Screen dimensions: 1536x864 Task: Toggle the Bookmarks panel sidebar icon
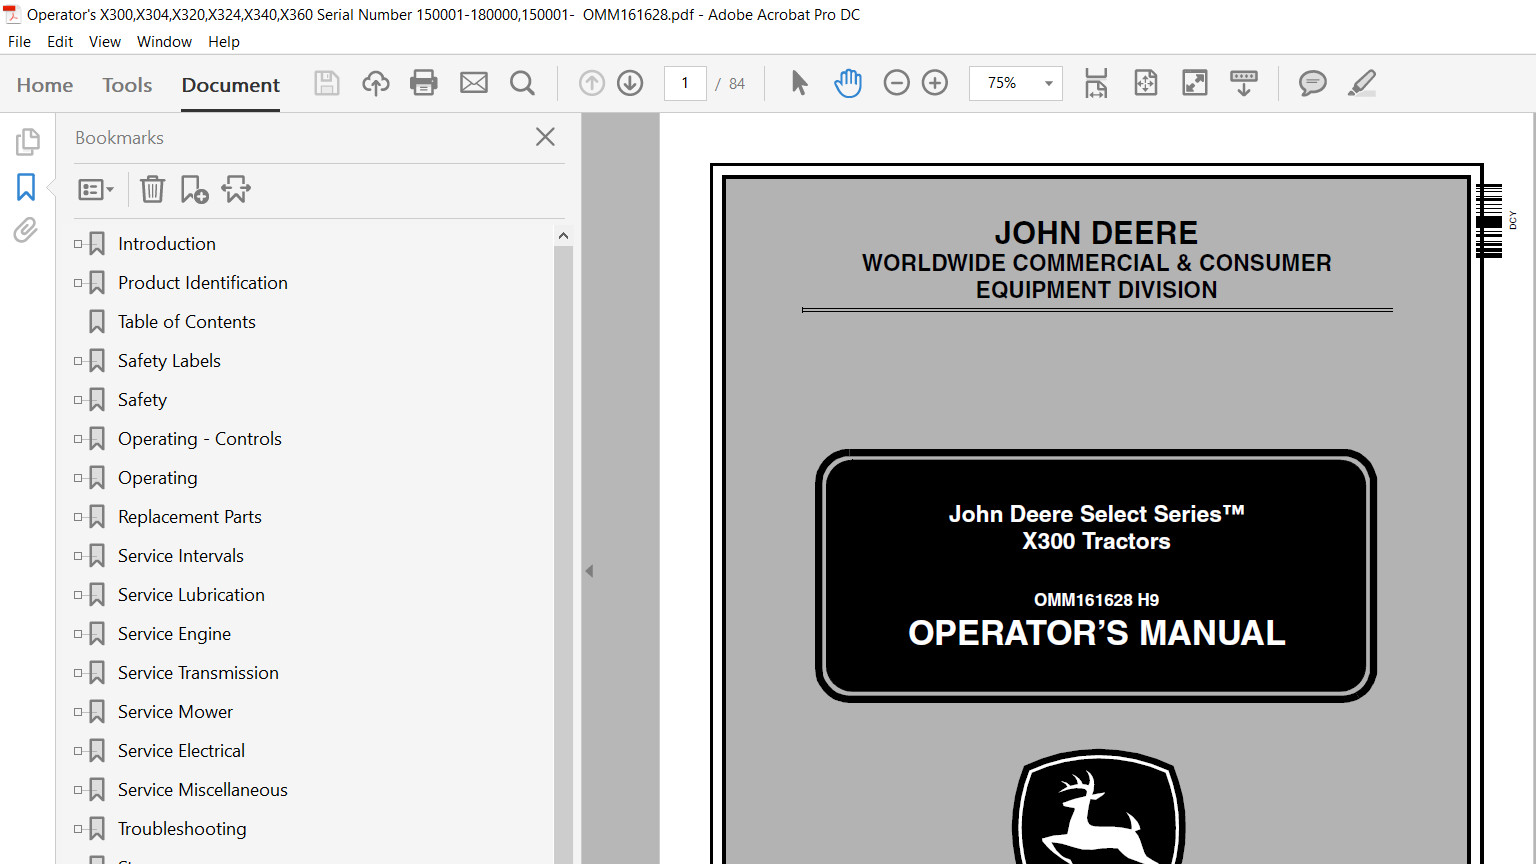pos(26,187)
